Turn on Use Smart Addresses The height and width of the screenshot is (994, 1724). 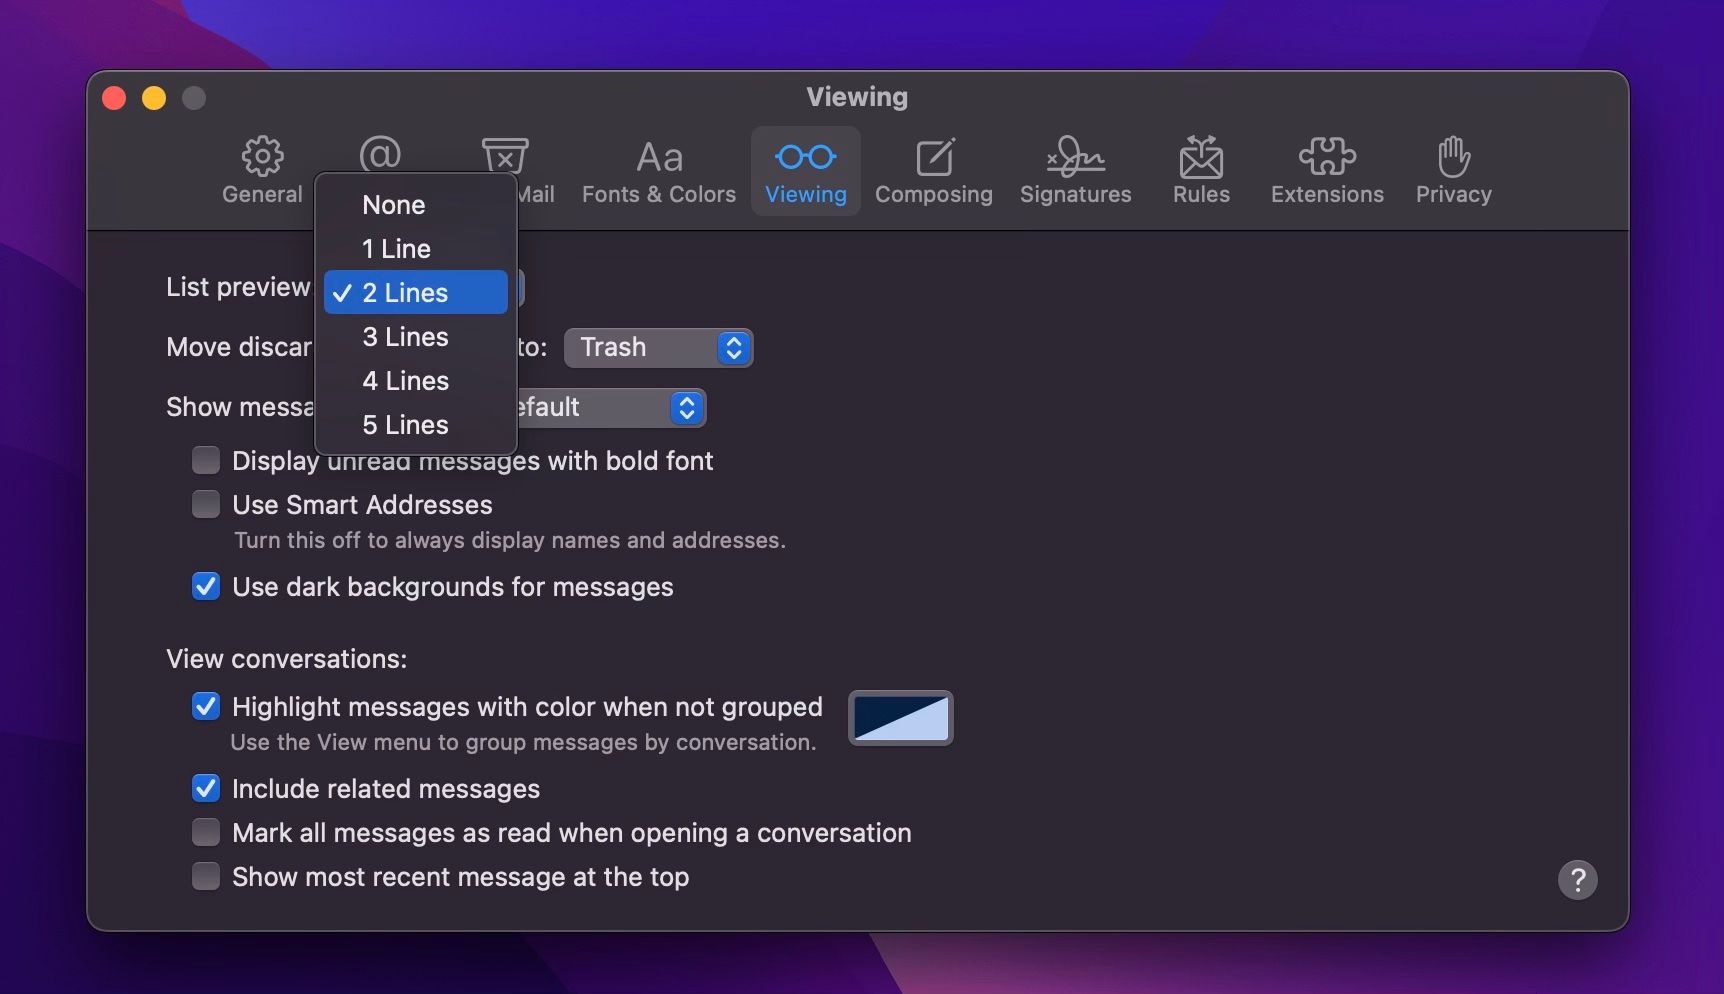205,503
